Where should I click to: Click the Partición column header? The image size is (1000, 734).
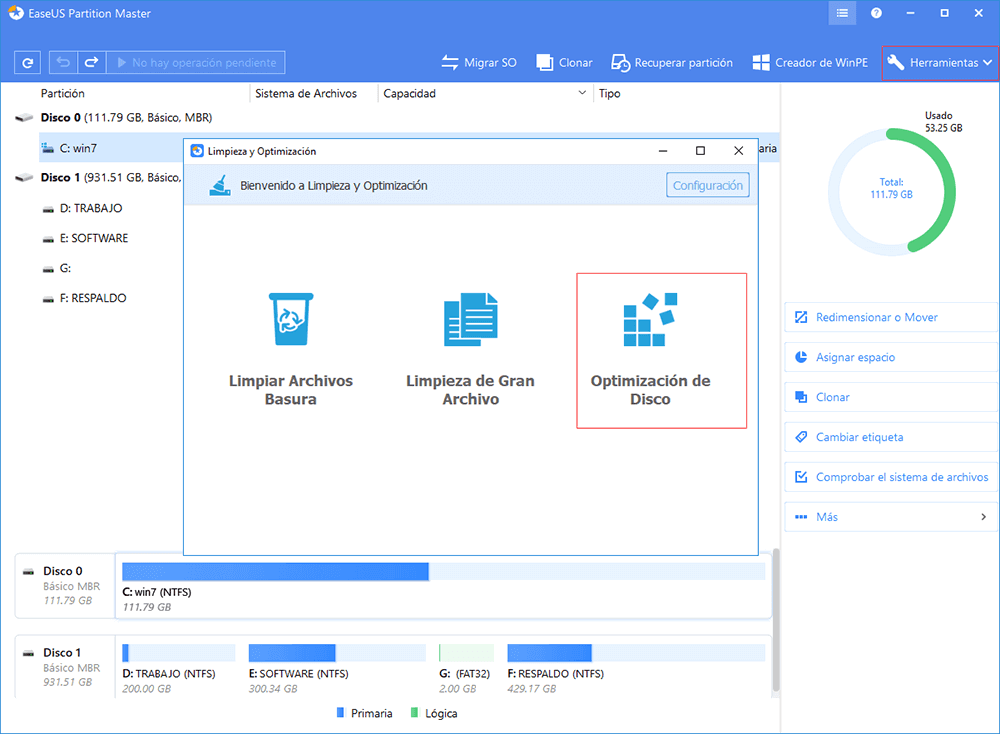pyautogui.click(x=62, y=94)
